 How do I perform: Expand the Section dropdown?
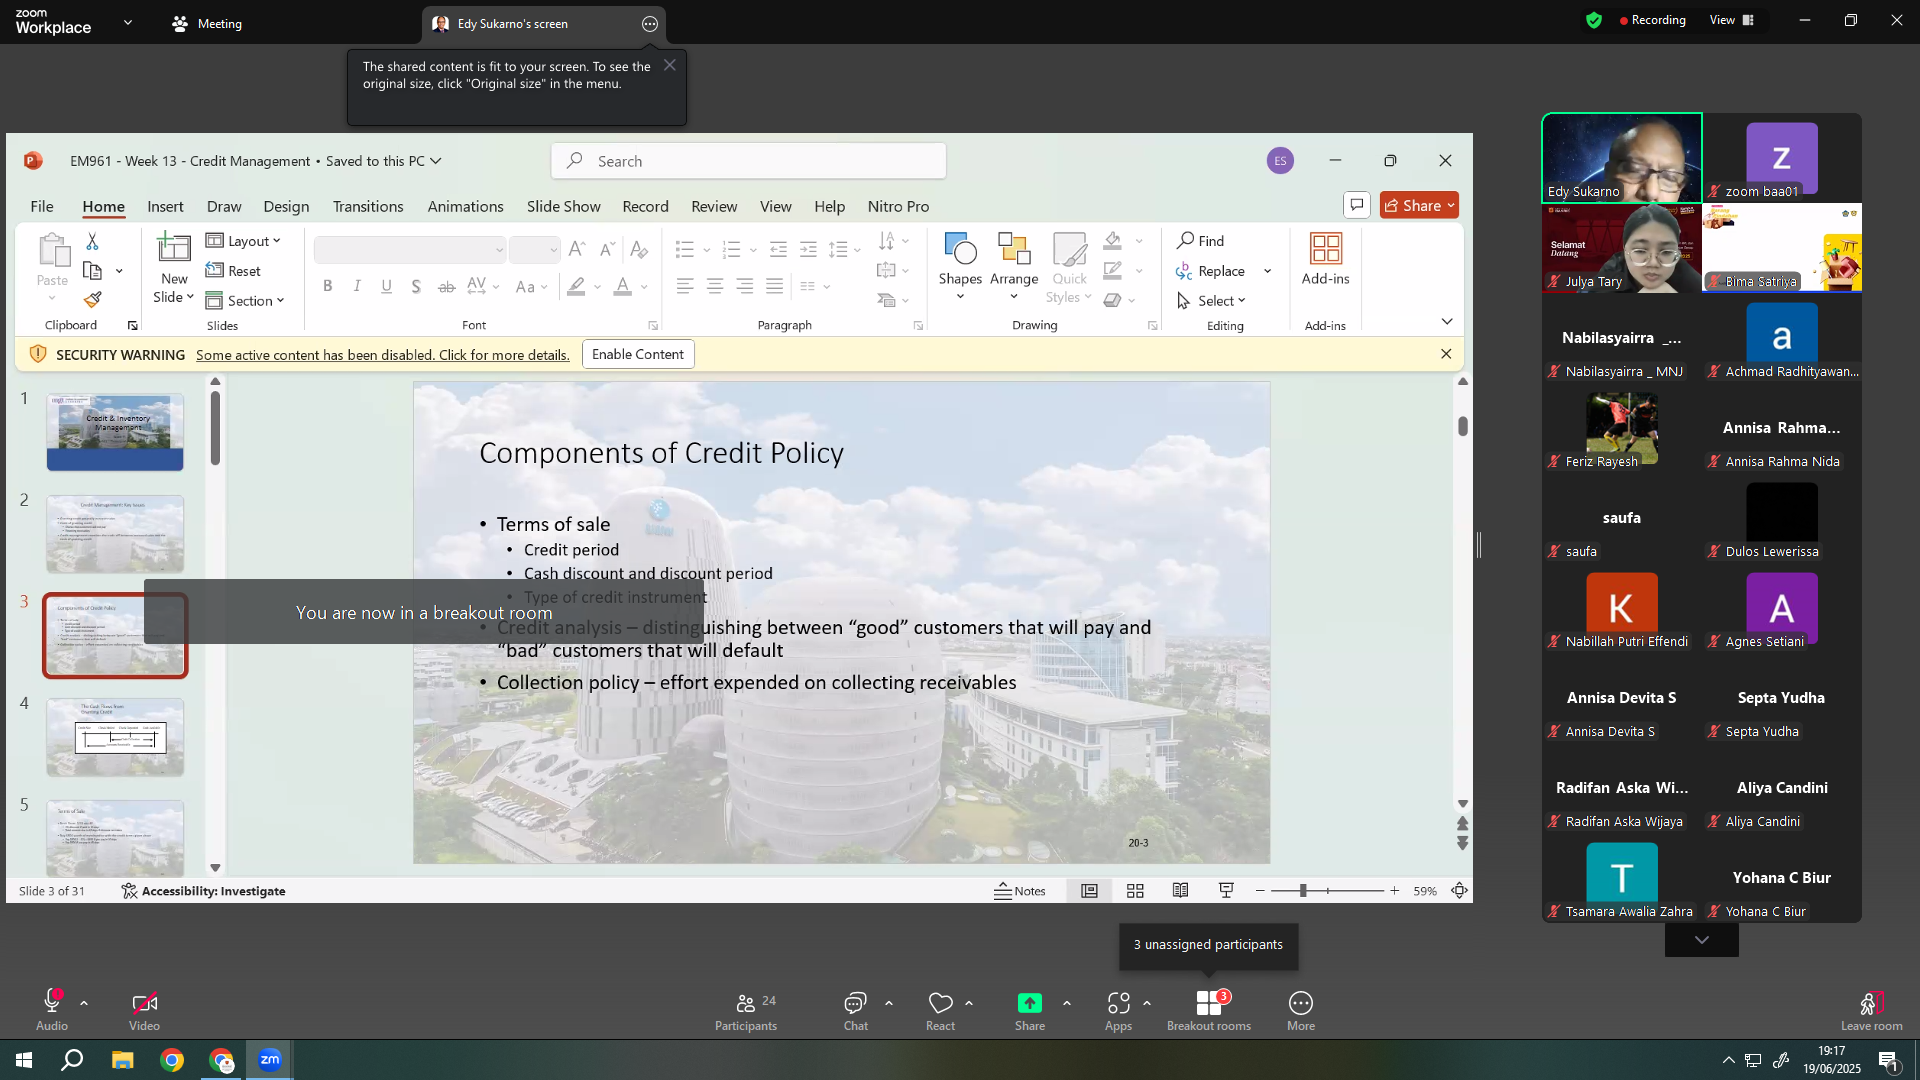245,301
